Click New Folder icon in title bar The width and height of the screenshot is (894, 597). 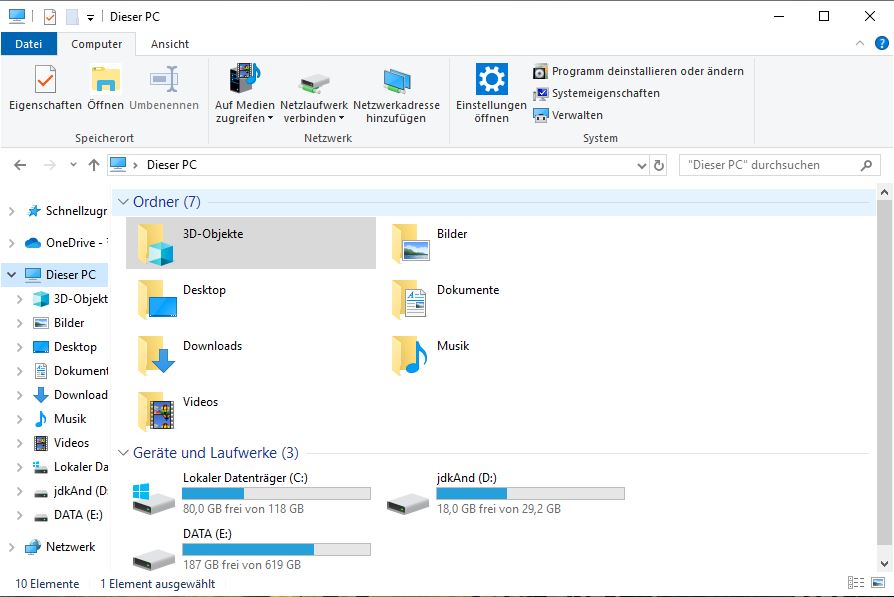[72, 17]
